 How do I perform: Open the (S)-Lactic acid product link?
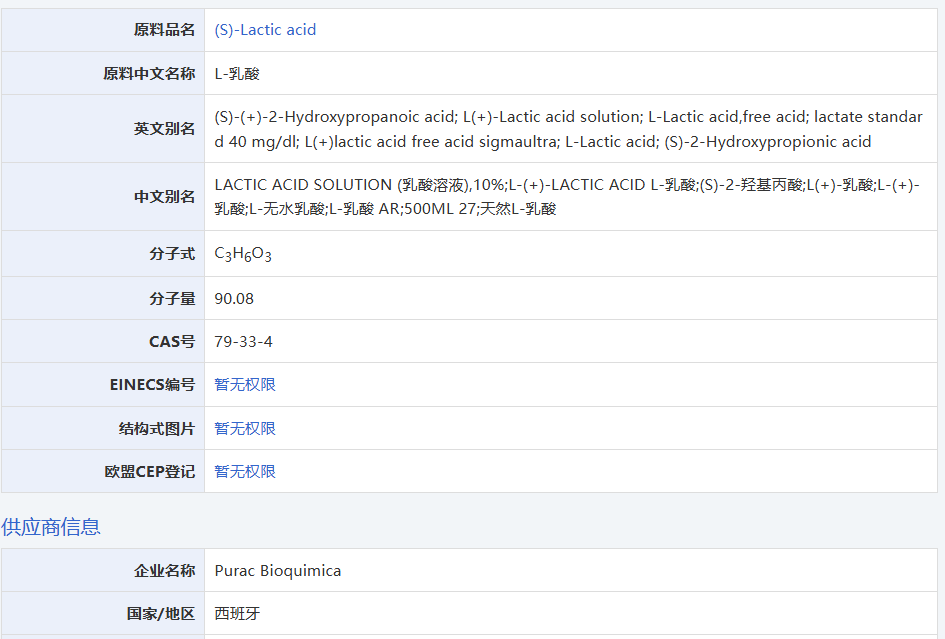[264, 29]
